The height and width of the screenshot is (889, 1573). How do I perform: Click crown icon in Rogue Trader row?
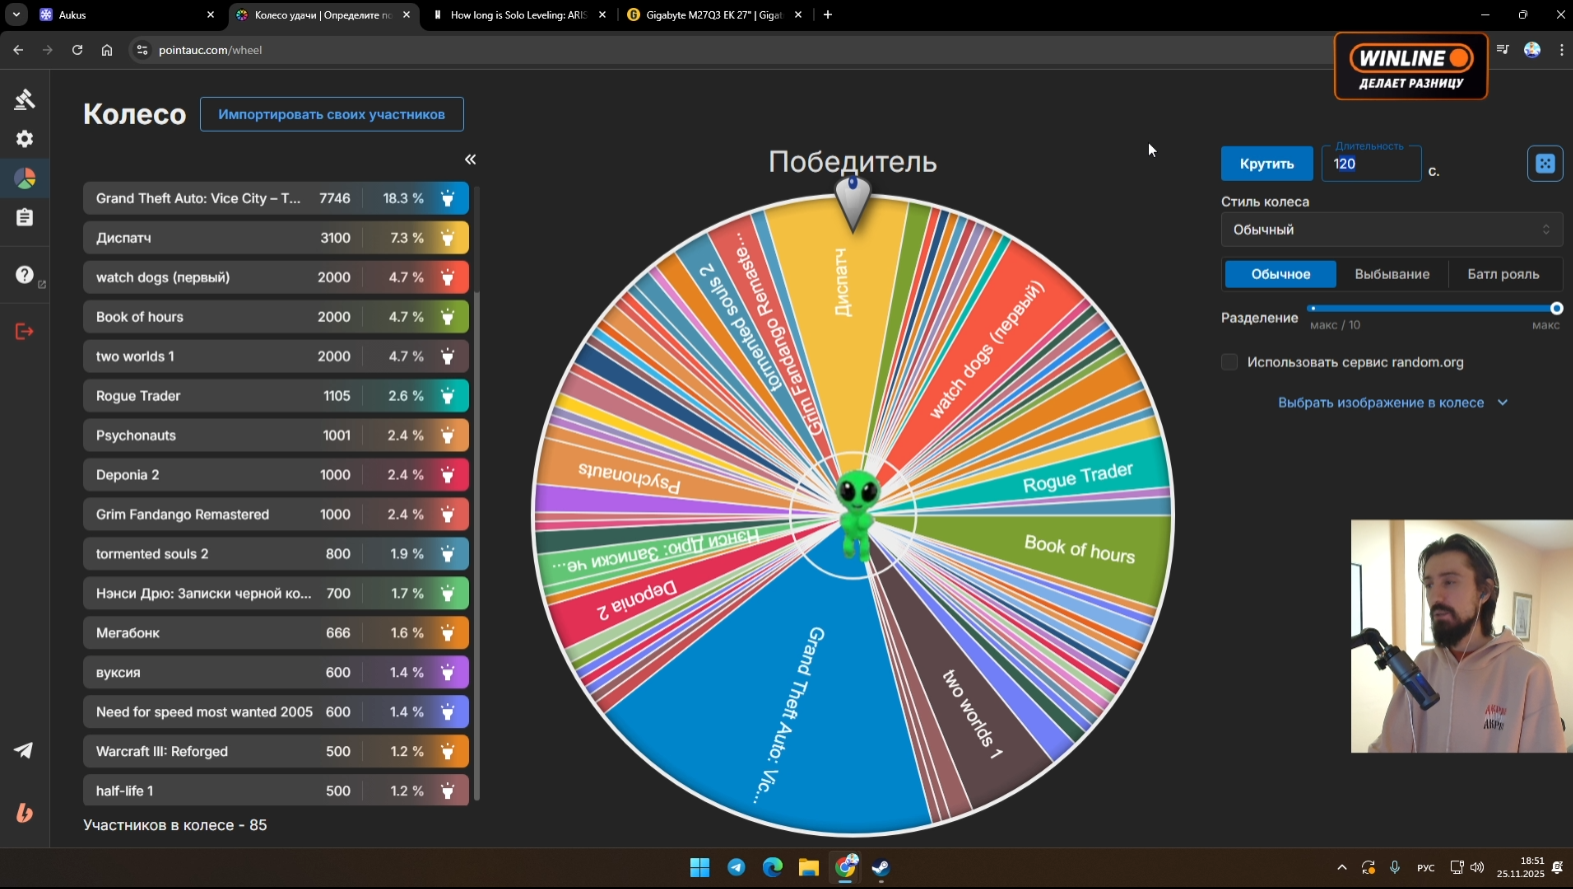point(448,396)
